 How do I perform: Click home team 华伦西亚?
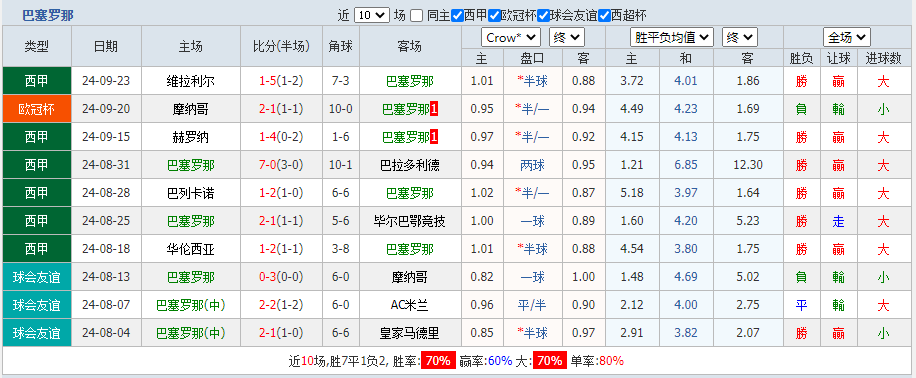tap(190, 249)
